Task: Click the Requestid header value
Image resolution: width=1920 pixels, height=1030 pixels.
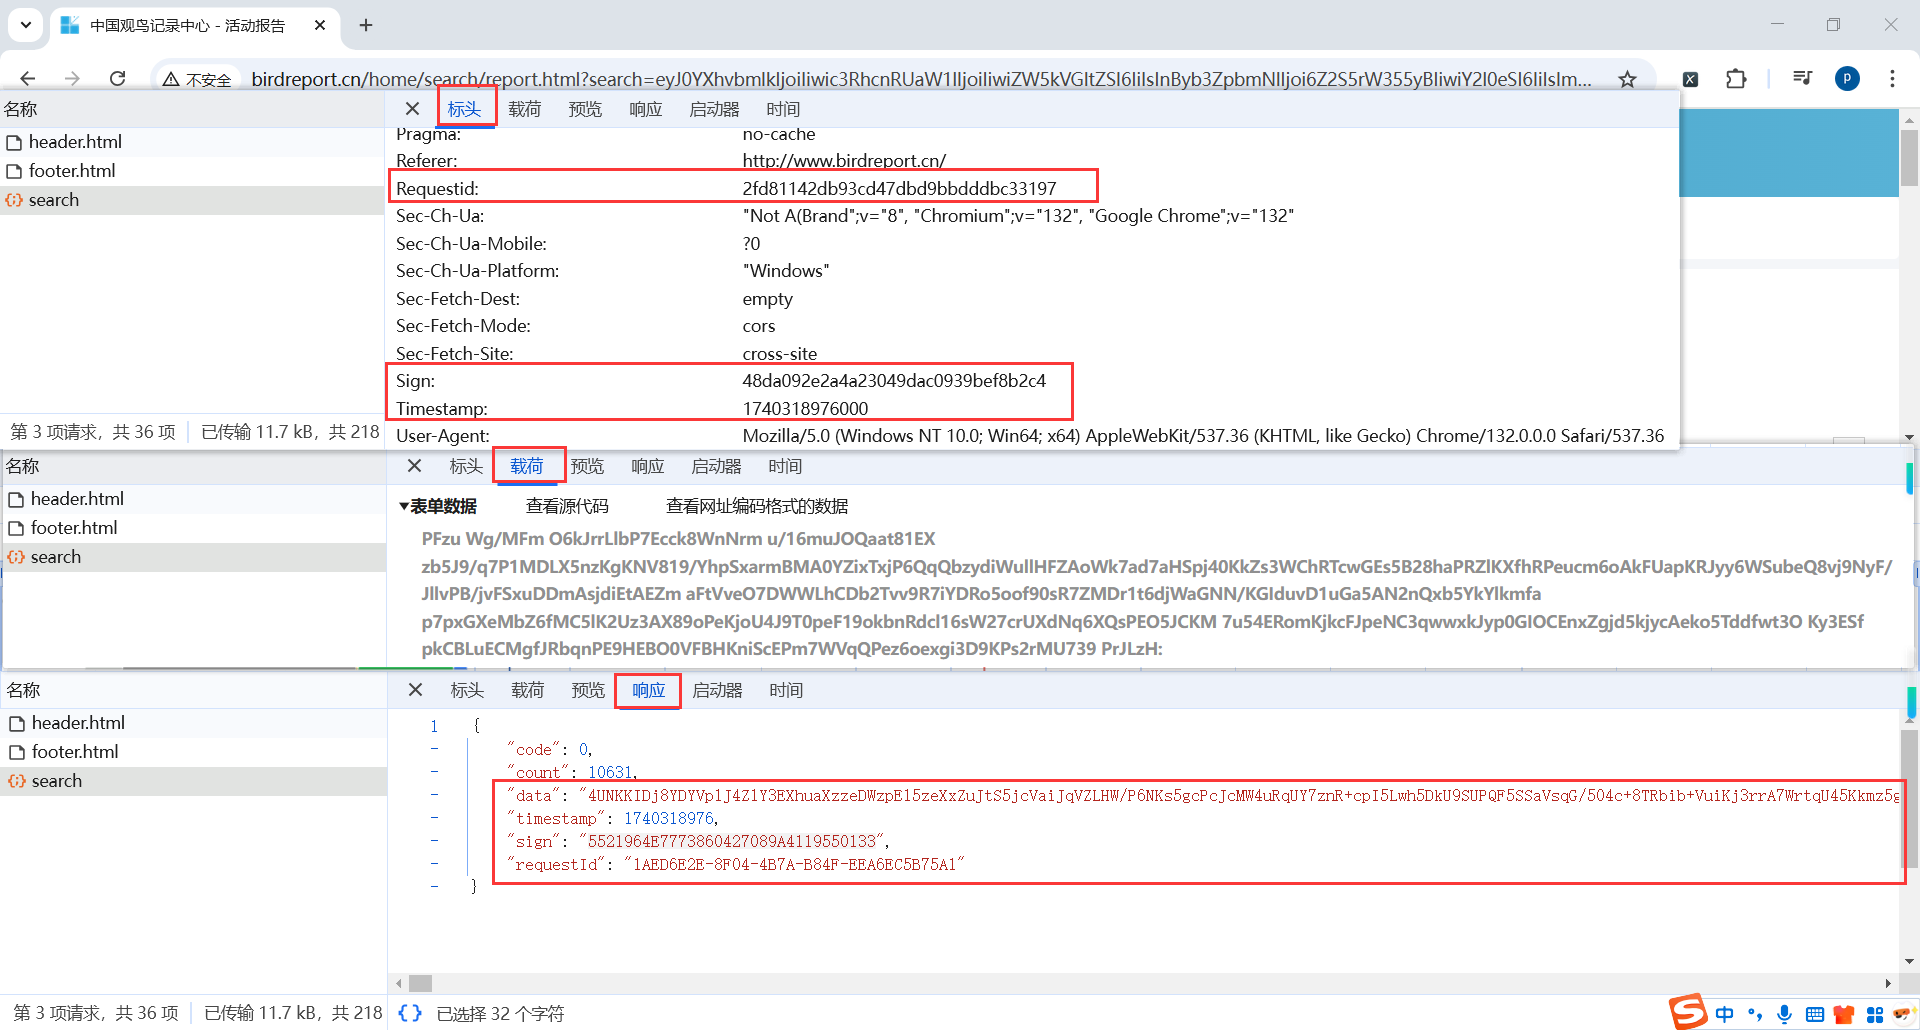Action: (899, 188)
